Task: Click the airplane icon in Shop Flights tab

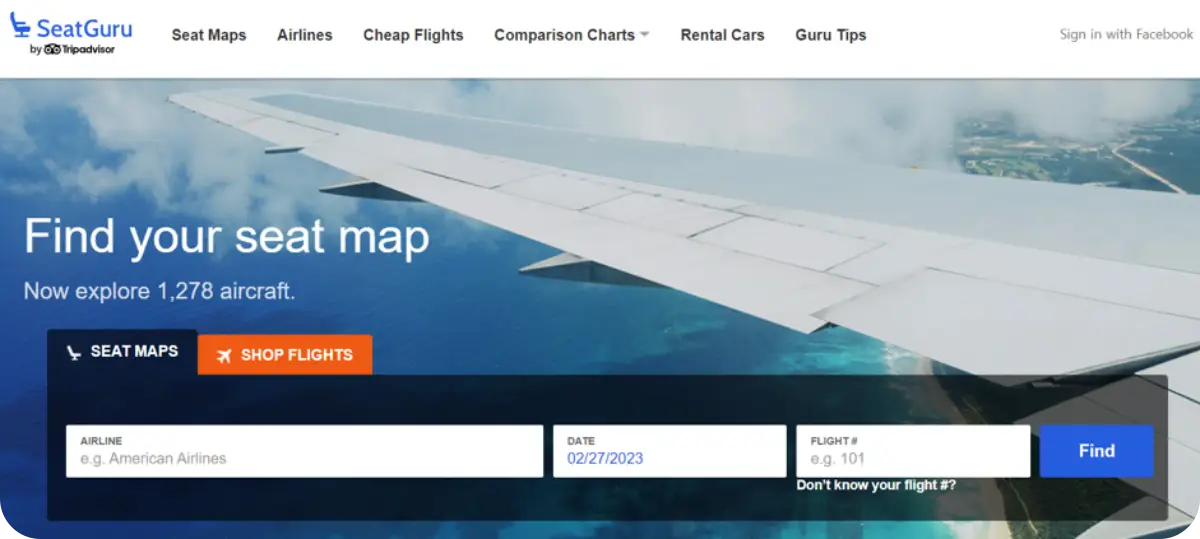Action: [224, 355]
